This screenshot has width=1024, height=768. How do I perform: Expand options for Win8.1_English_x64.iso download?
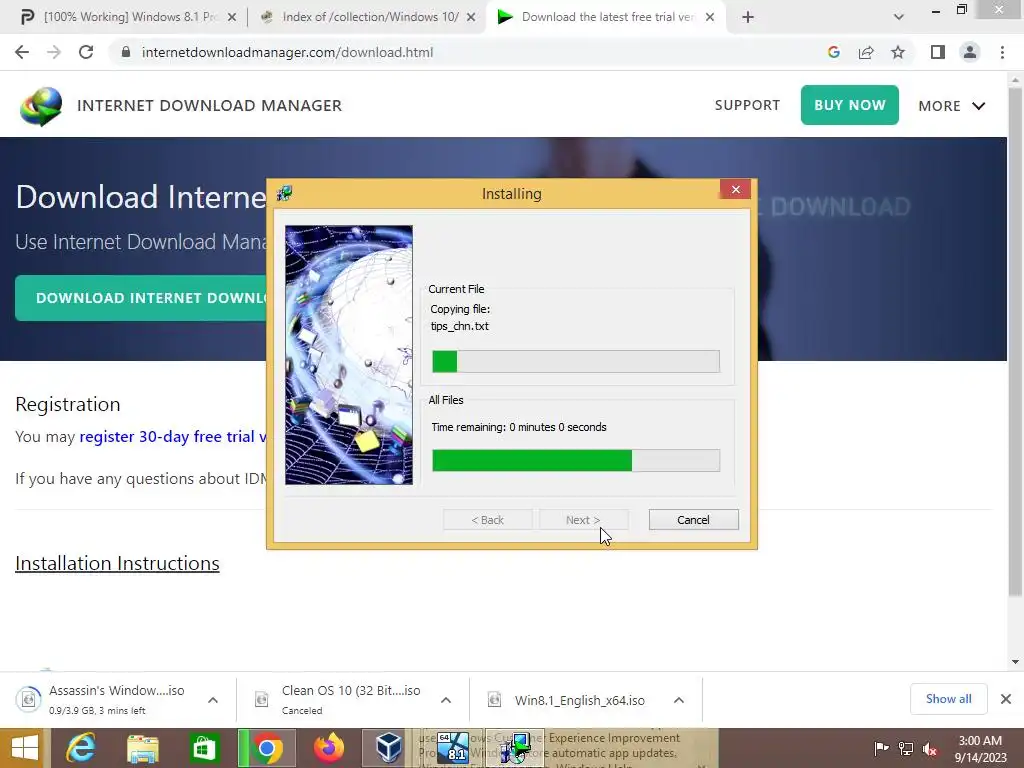pos(679,700)
